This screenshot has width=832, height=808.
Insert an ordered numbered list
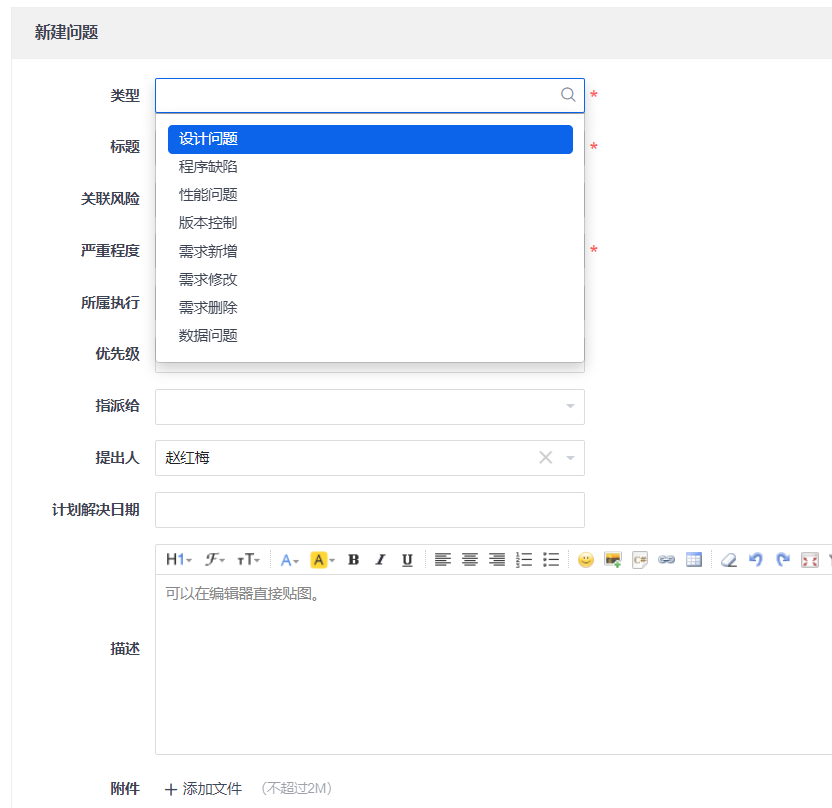(524, 560)
